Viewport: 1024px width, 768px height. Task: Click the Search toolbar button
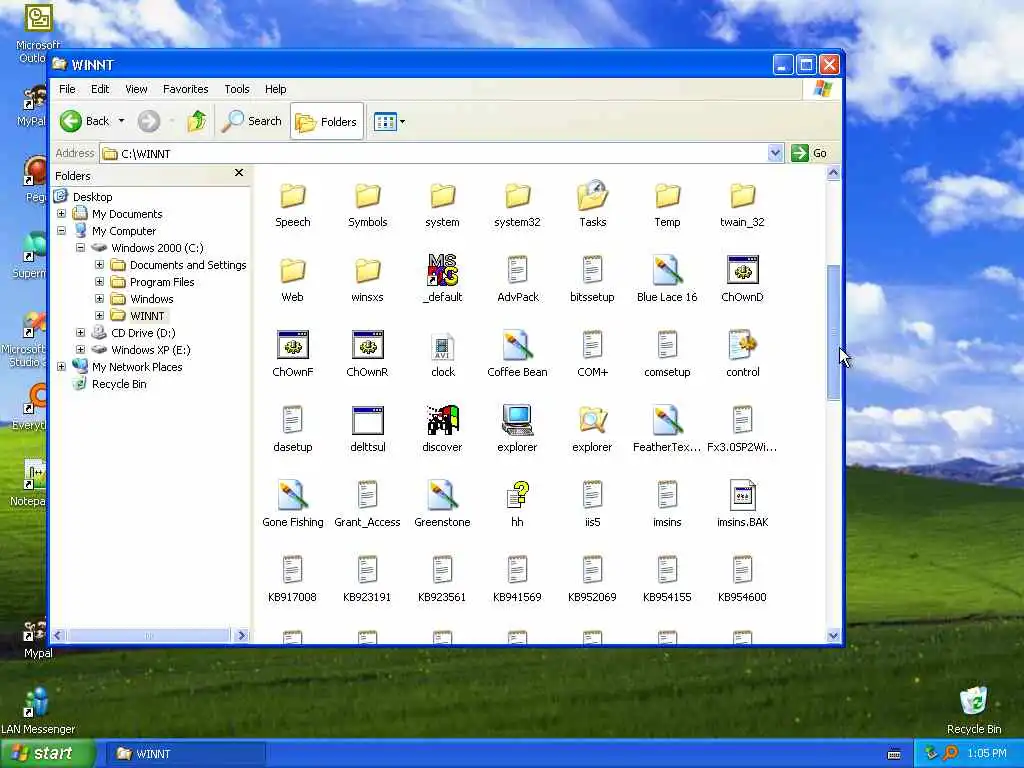click(x=252, y=121)
